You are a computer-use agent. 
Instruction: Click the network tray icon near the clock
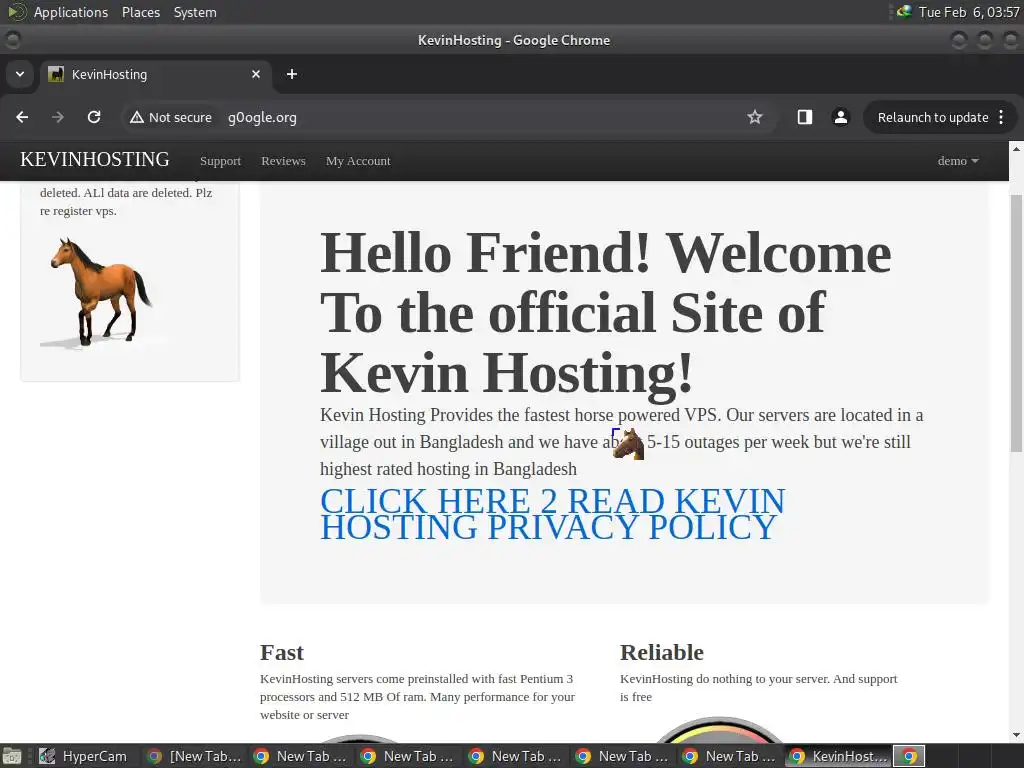[904, 11]
